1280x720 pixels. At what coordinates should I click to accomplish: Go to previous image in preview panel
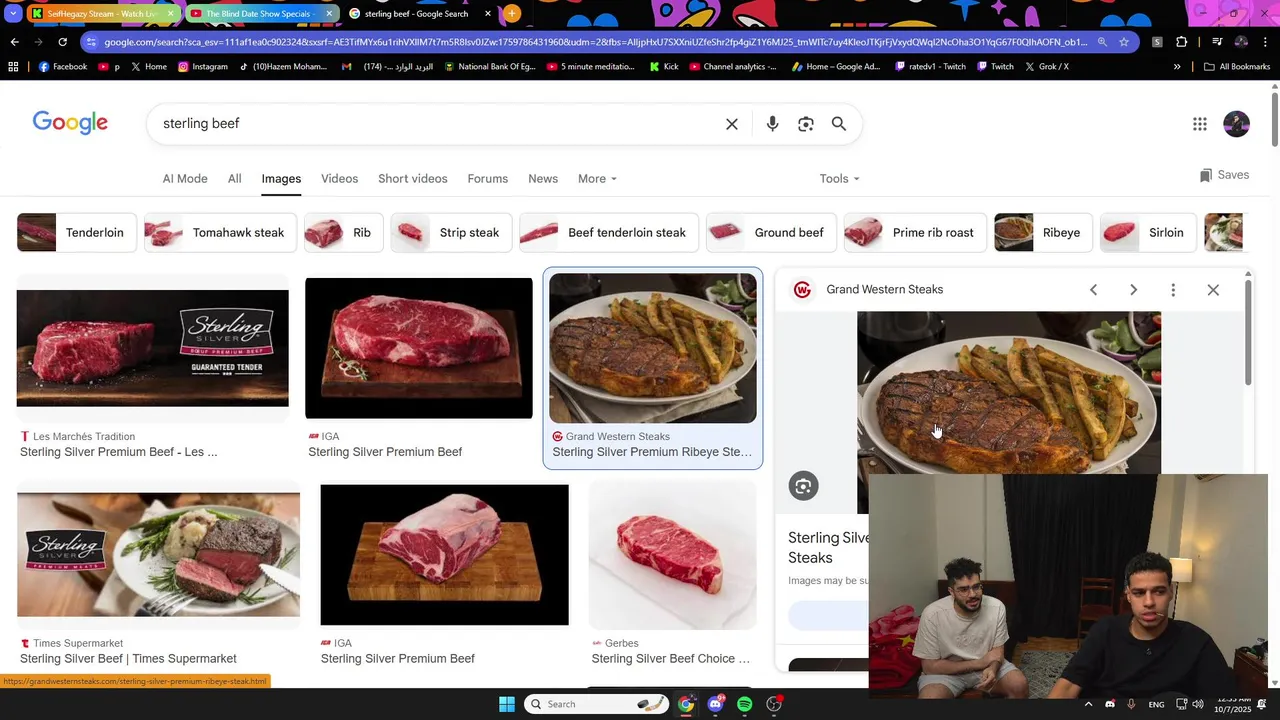pos(1093,290)
